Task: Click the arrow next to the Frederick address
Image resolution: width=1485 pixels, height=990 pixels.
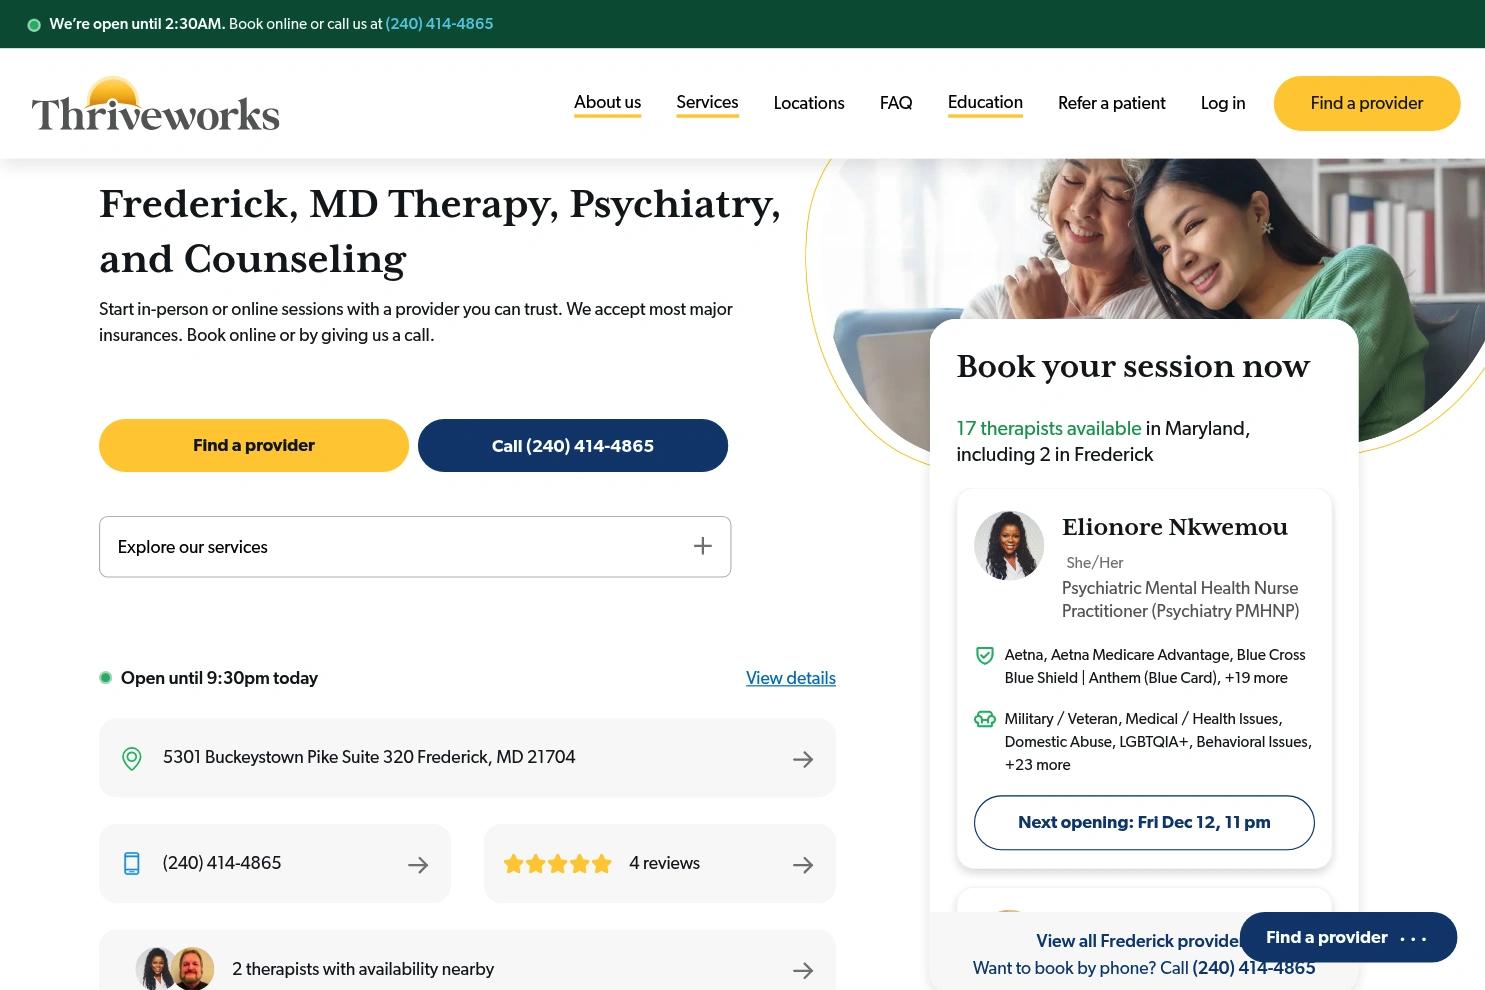Action: click(x=803, y=760)
